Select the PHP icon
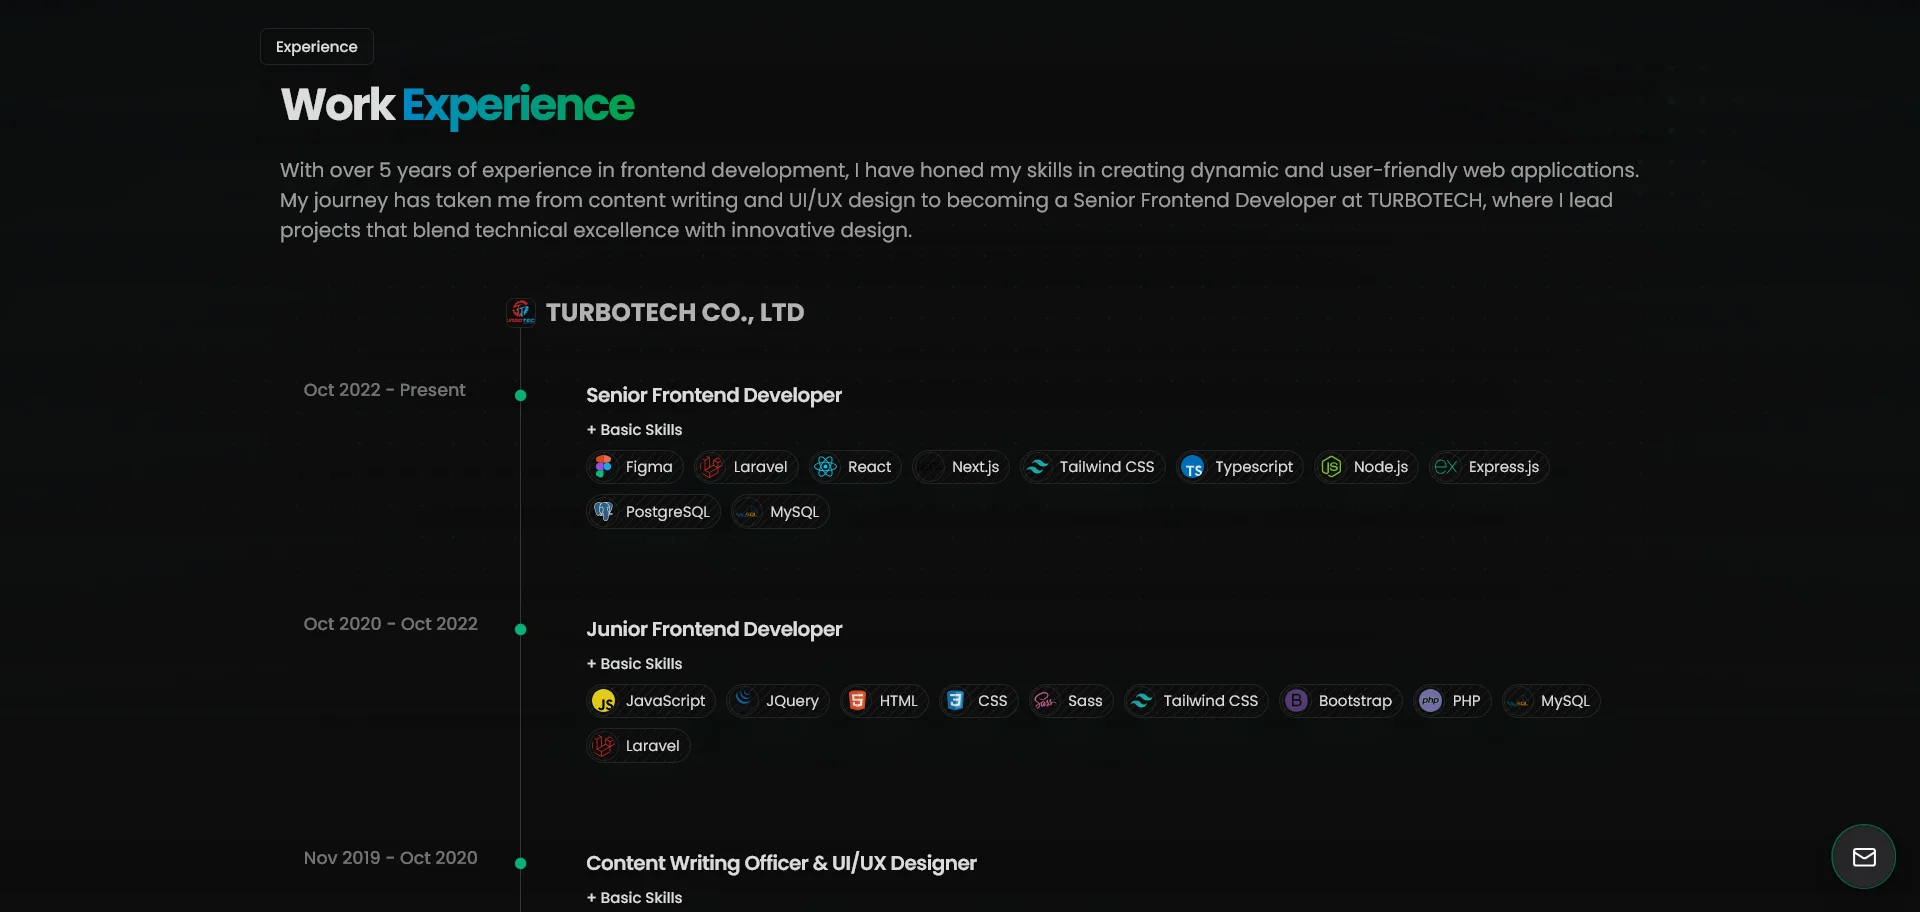Image resolution: width=1920 pixels, height=912 pixels. click(x=1430, y=700)
